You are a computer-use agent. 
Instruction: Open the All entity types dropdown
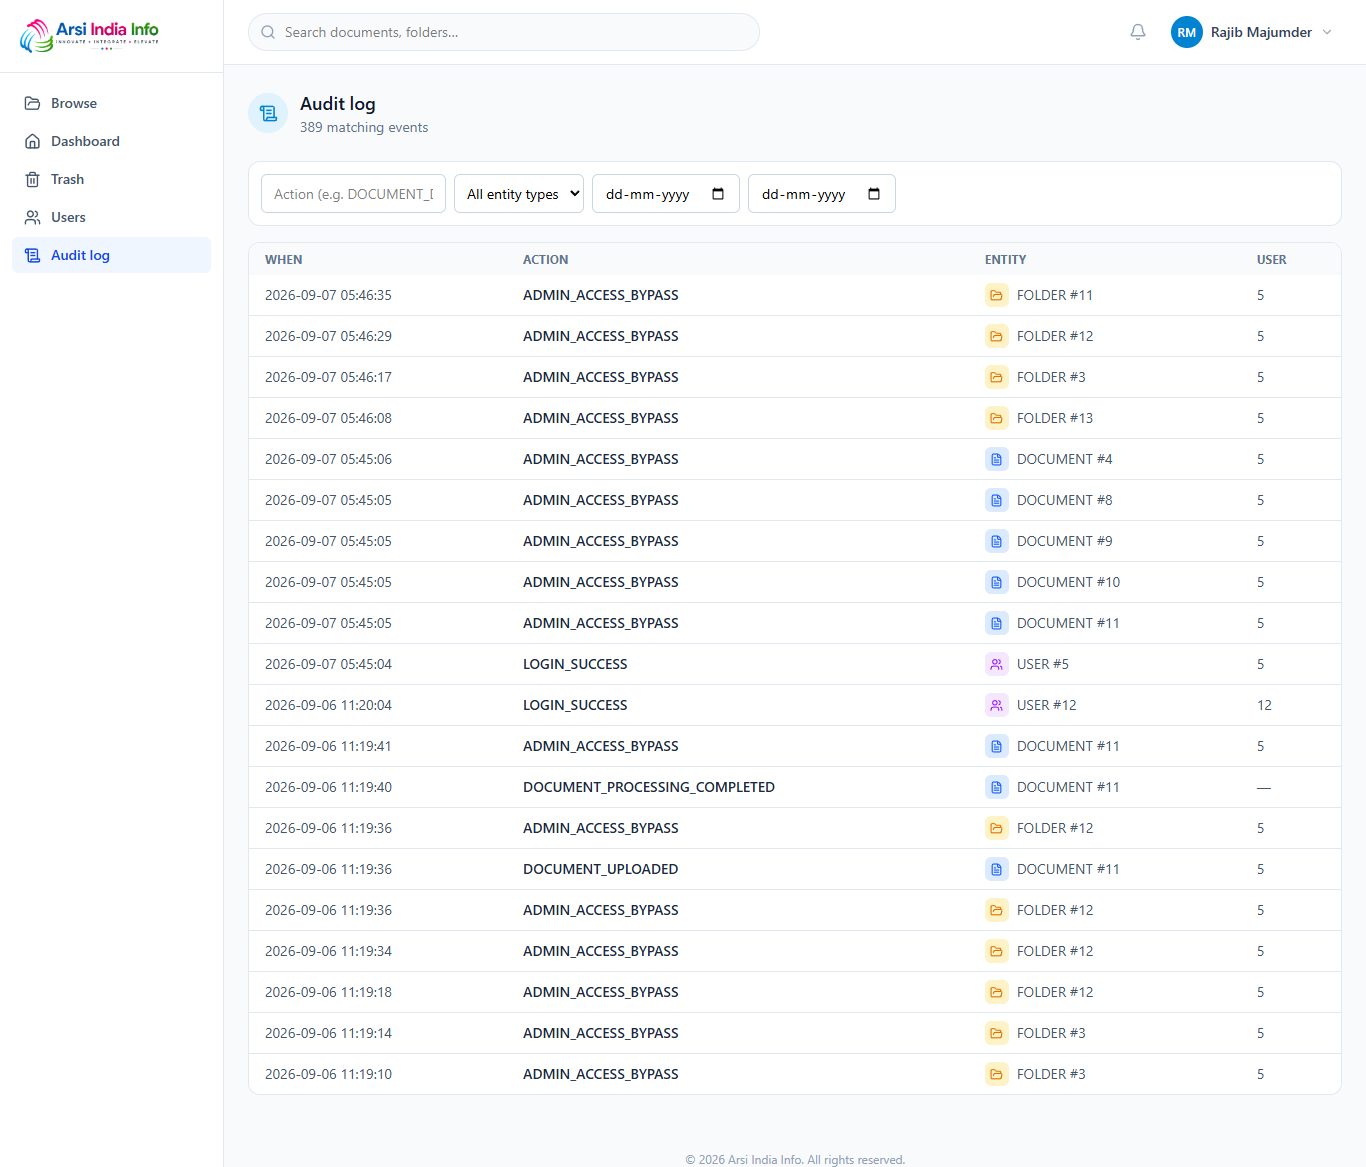(519, 194)
